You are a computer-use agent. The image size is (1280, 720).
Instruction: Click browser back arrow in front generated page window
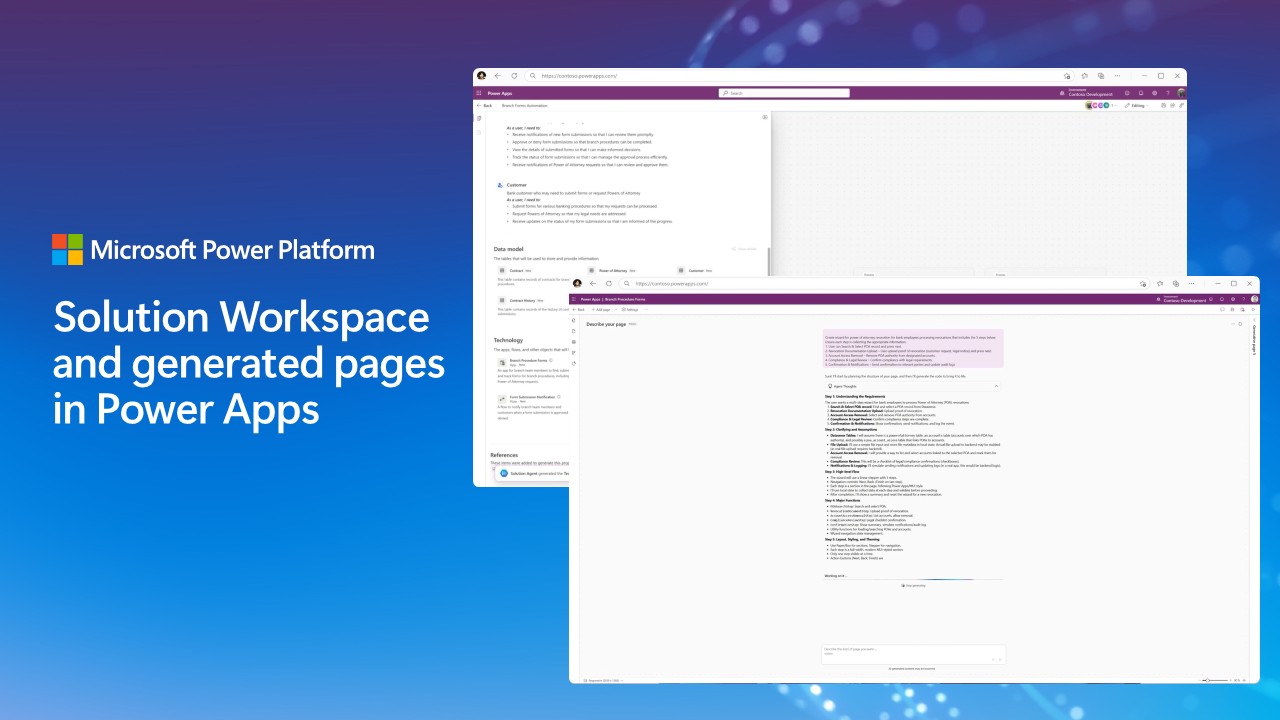click(x=592, y=284)
